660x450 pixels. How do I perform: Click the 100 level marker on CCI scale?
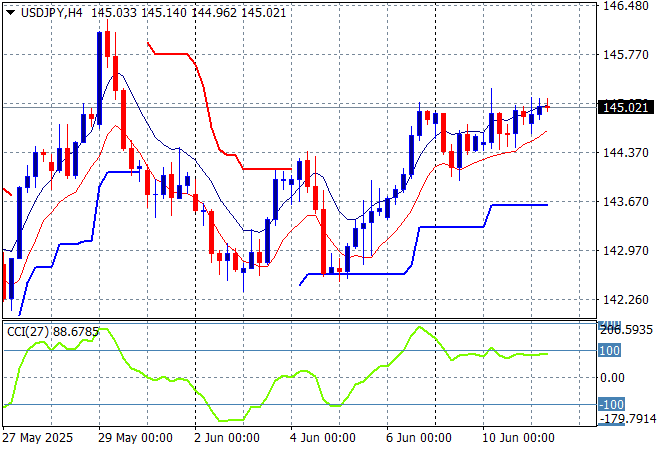tap(610, 351)
